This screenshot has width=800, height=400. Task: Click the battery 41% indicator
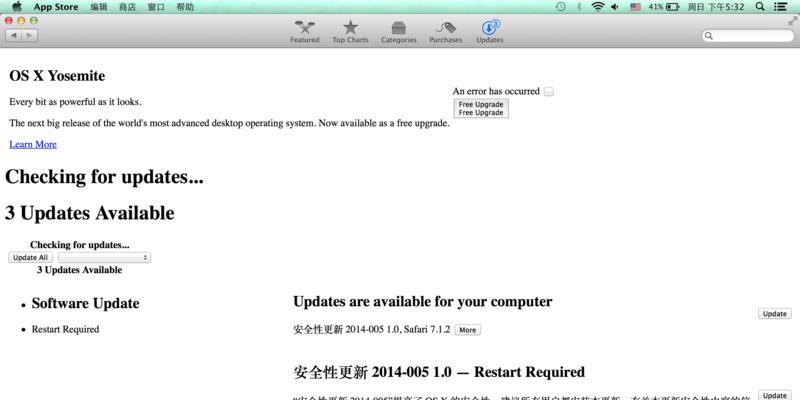point(664,7)
